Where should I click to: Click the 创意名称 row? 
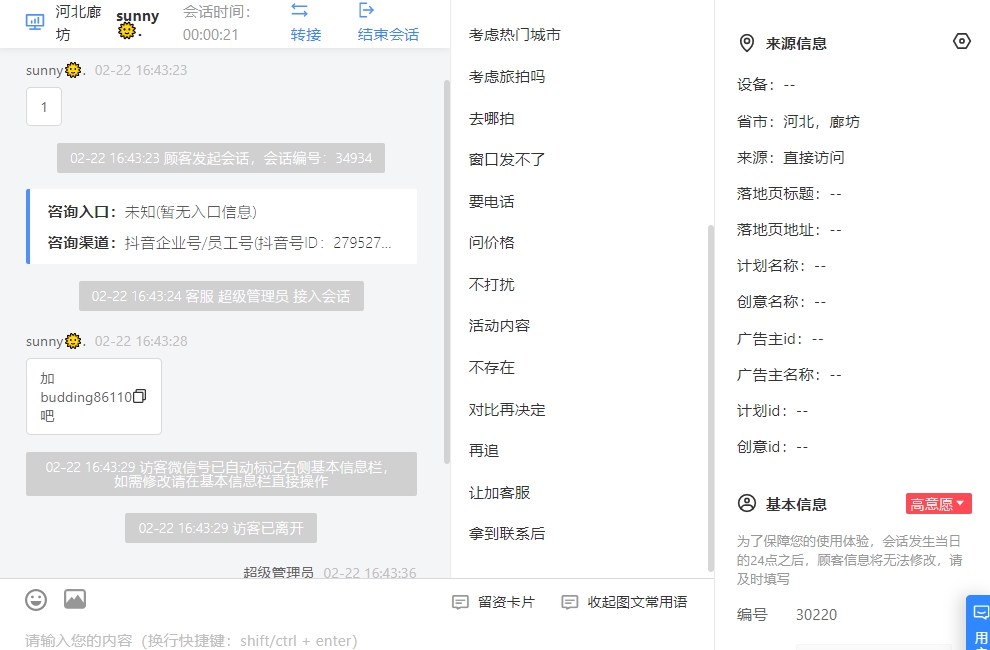(782, 302)
